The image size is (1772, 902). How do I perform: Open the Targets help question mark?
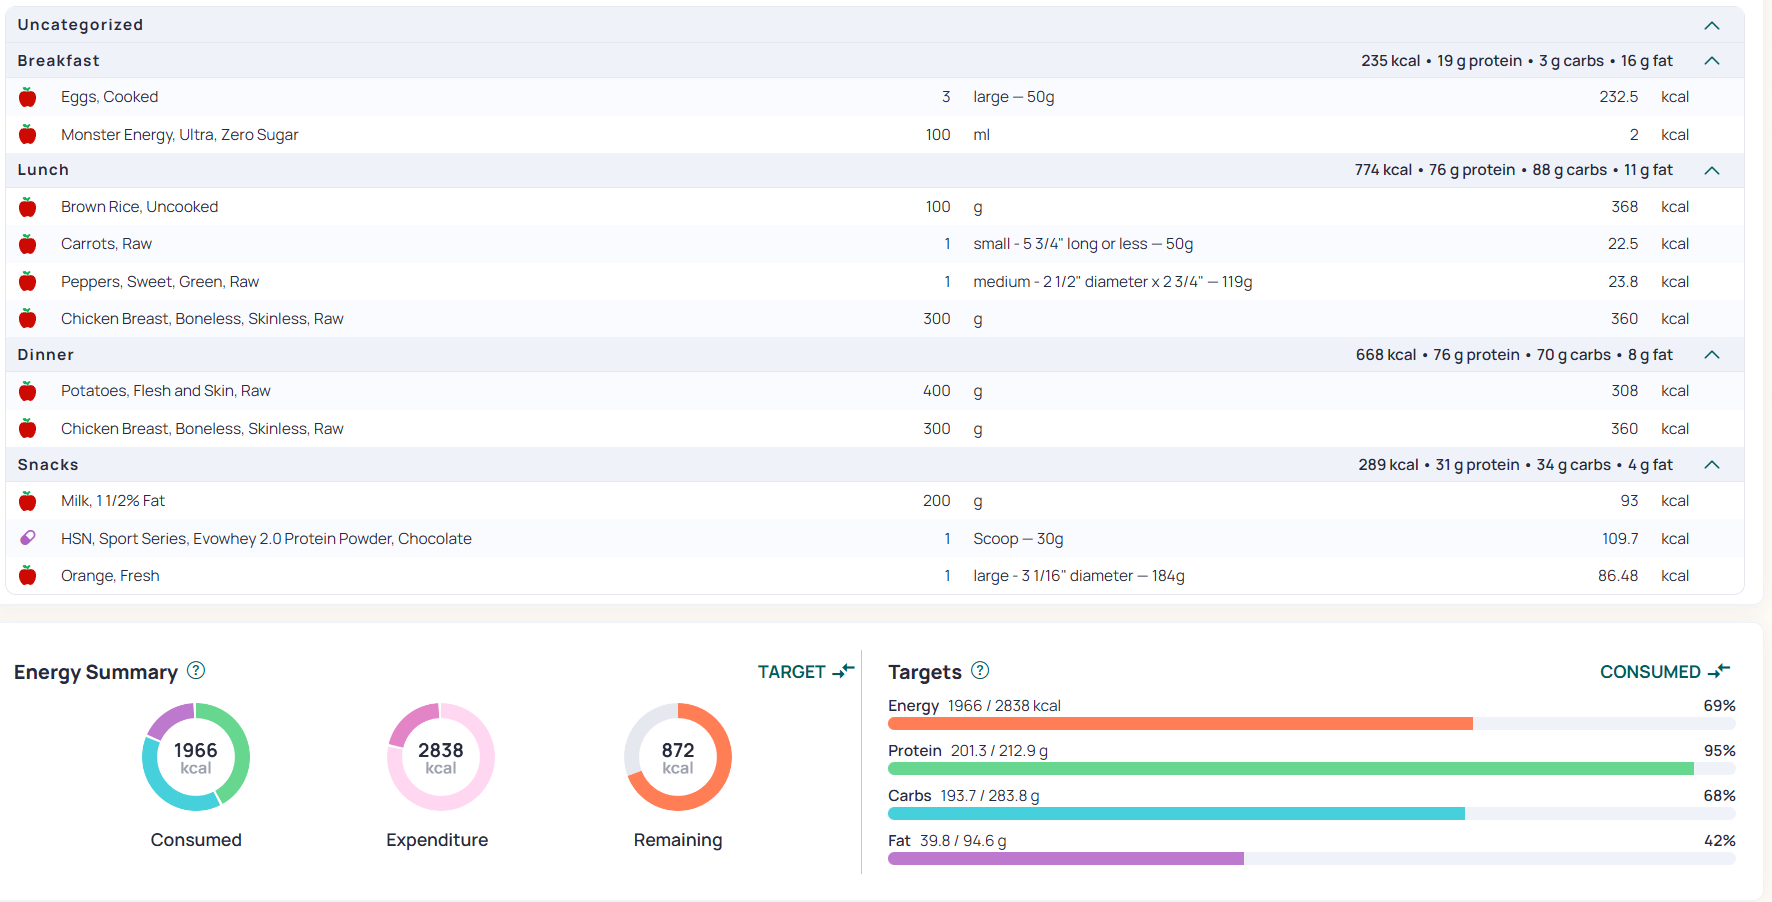point(980,670)
